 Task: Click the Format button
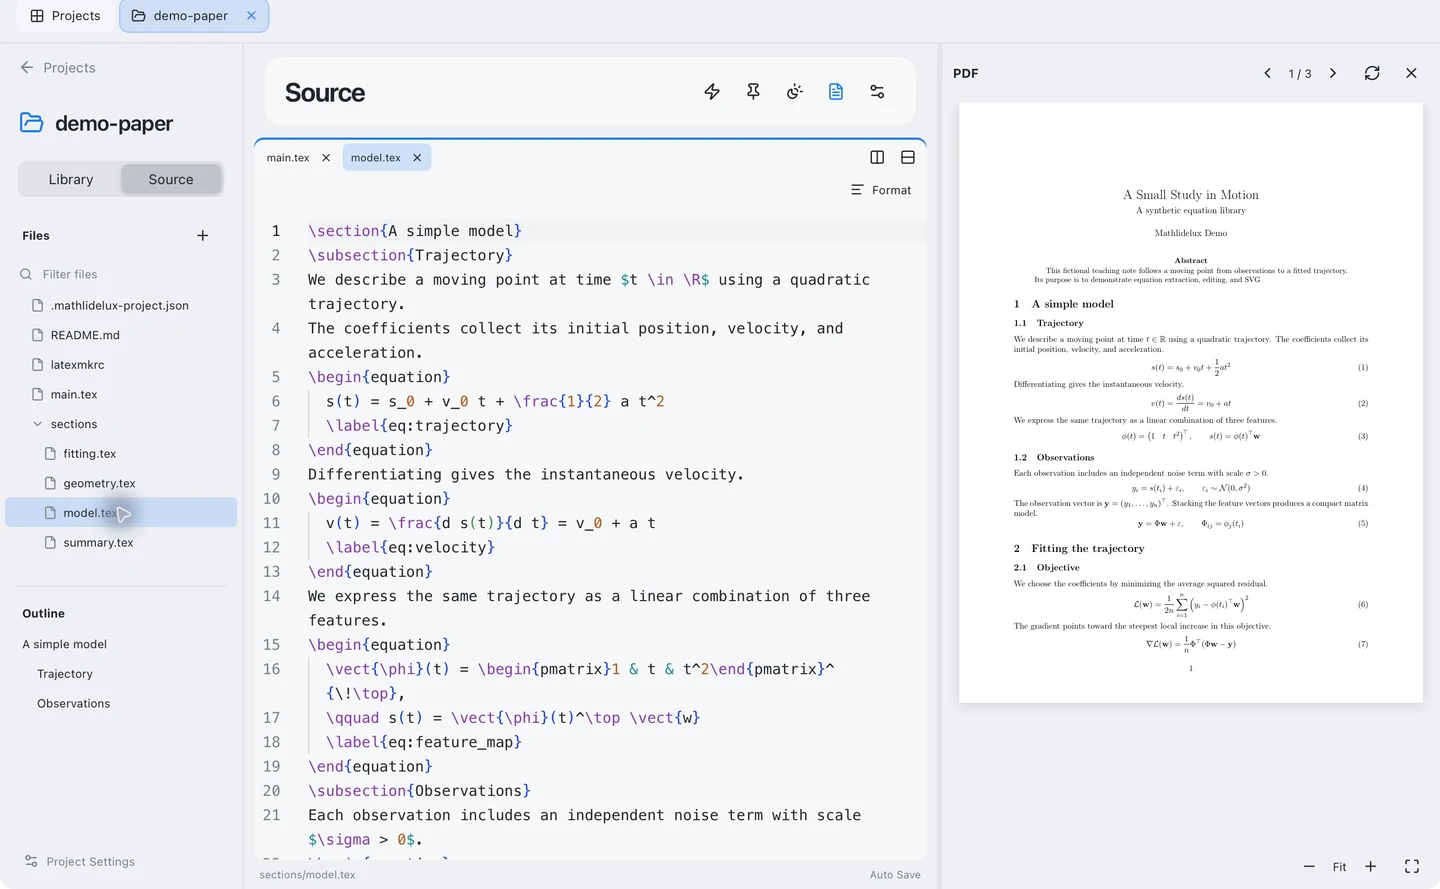pyautogui.click(x=881, y=190)
